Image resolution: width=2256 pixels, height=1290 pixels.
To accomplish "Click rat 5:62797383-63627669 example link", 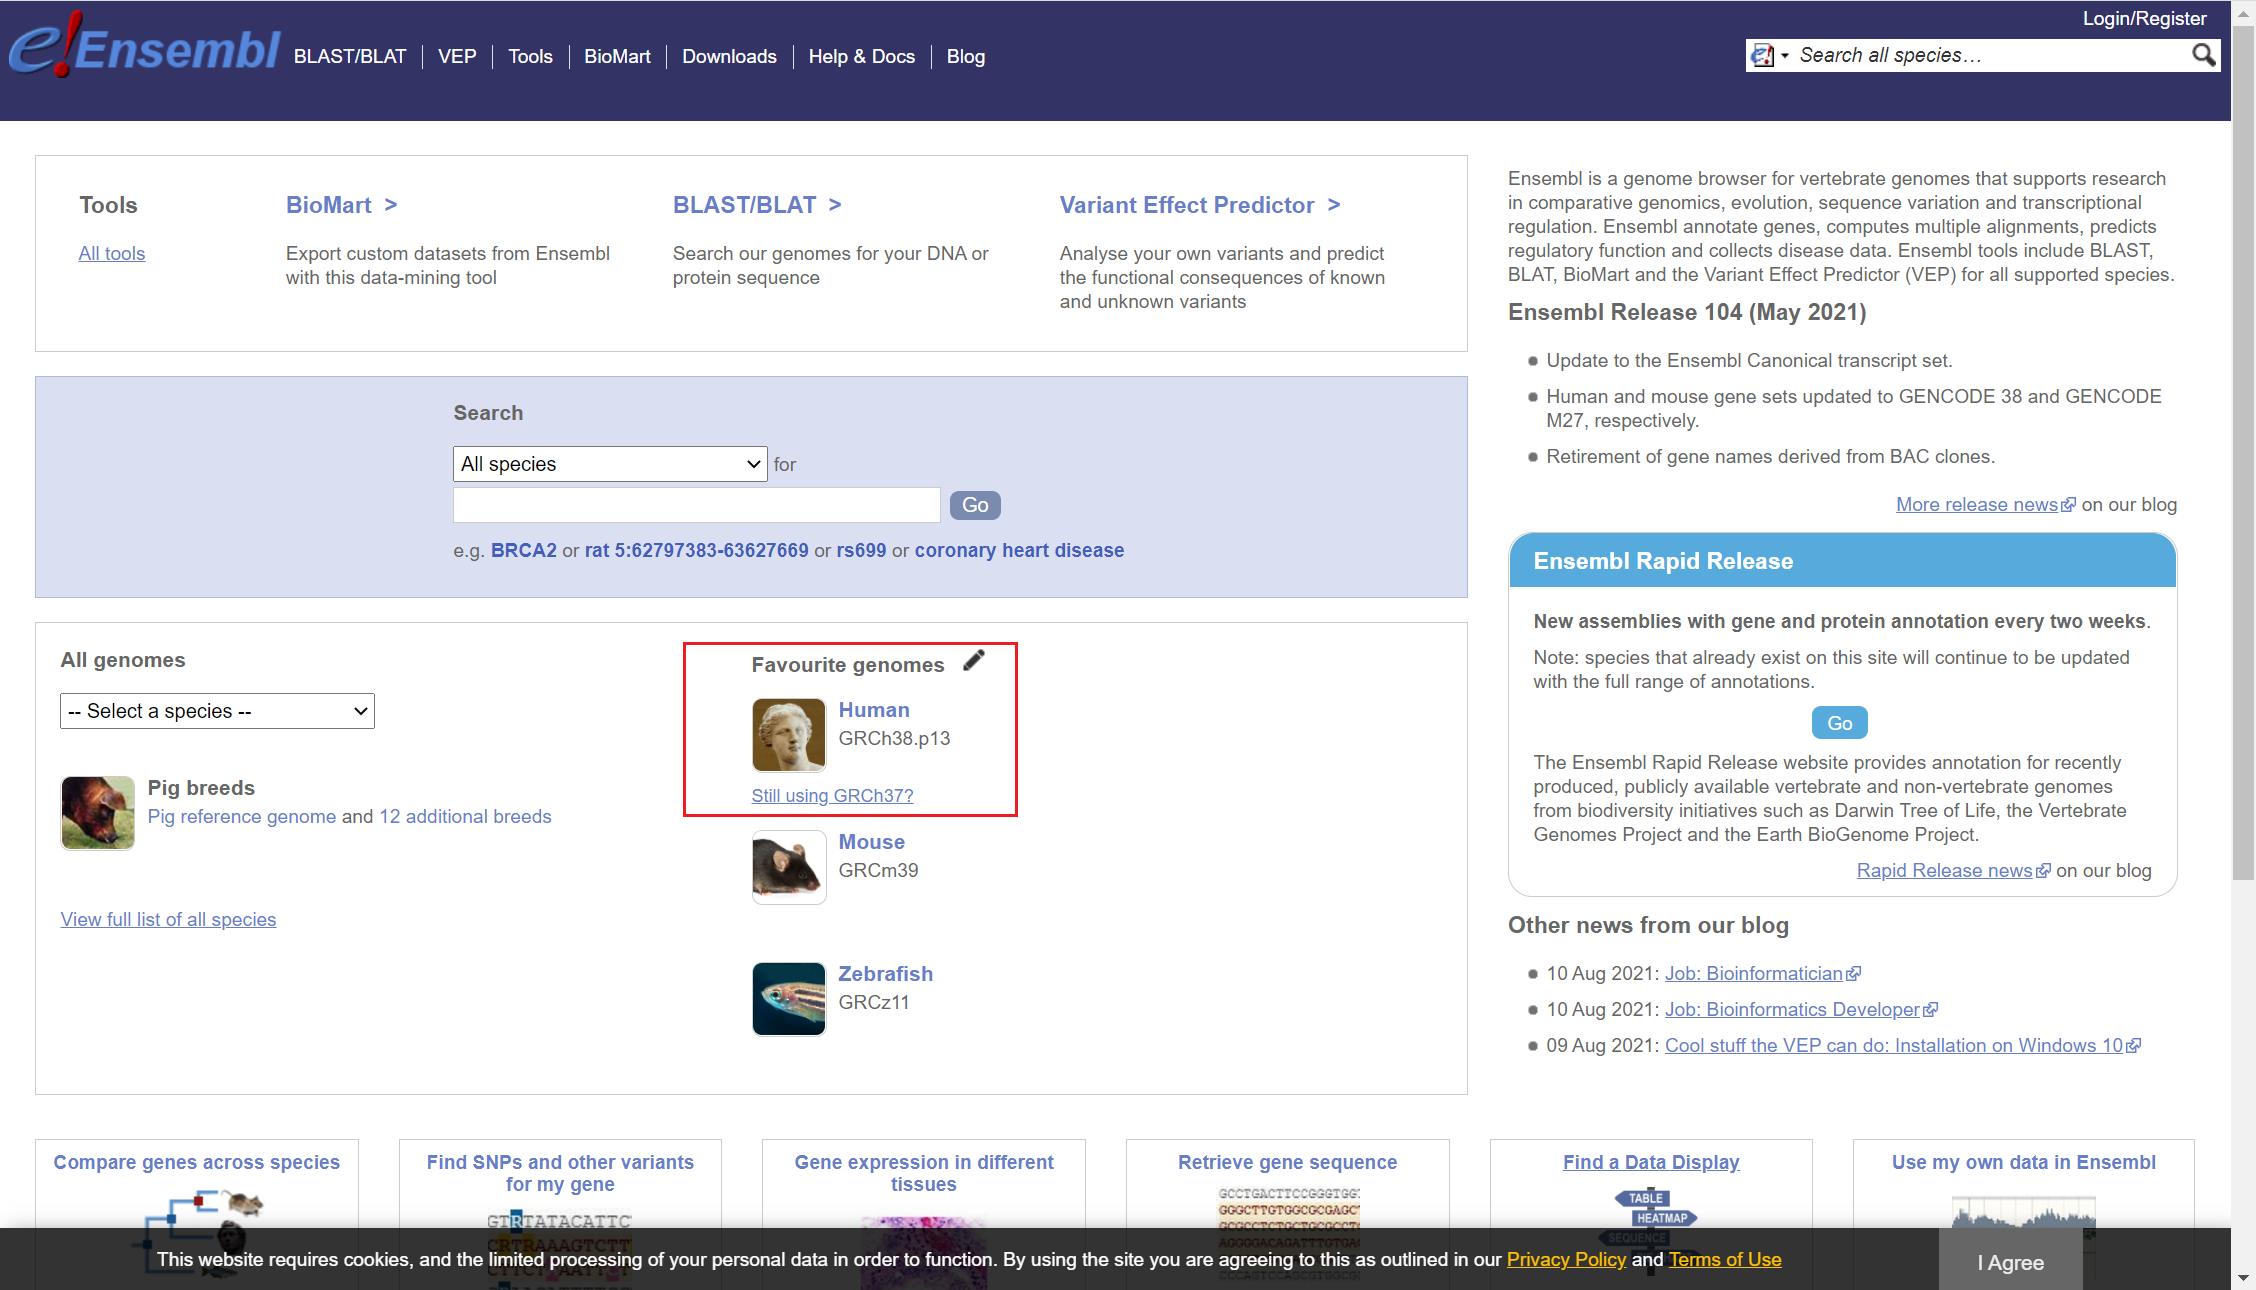I will point(697,551).
